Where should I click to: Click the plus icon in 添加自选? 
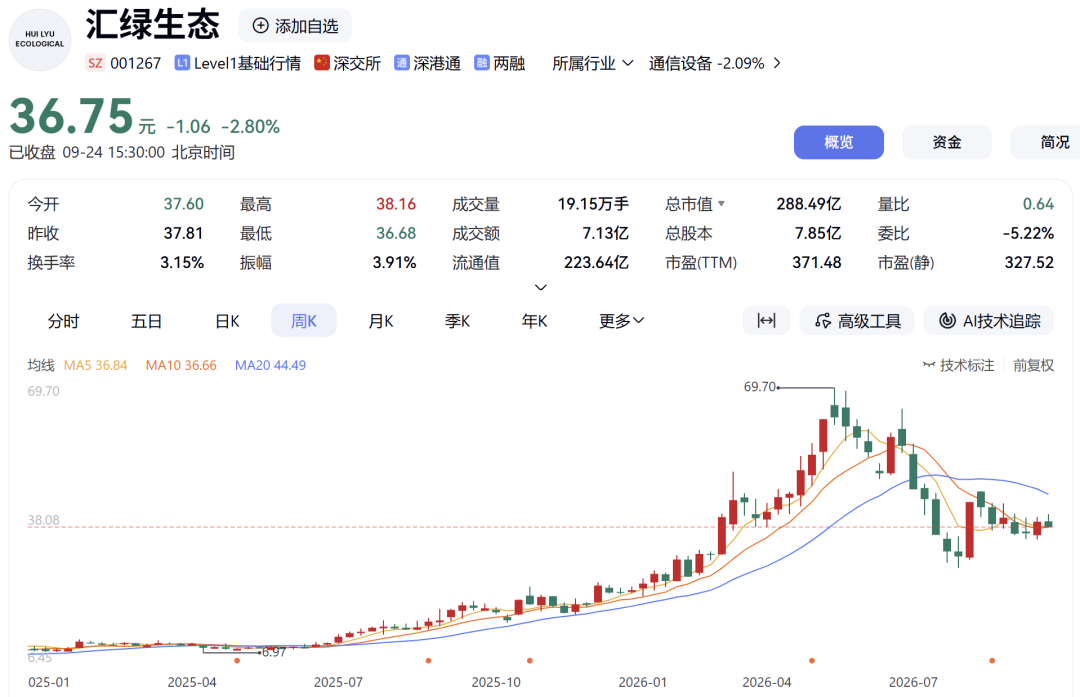click(260, 26)
